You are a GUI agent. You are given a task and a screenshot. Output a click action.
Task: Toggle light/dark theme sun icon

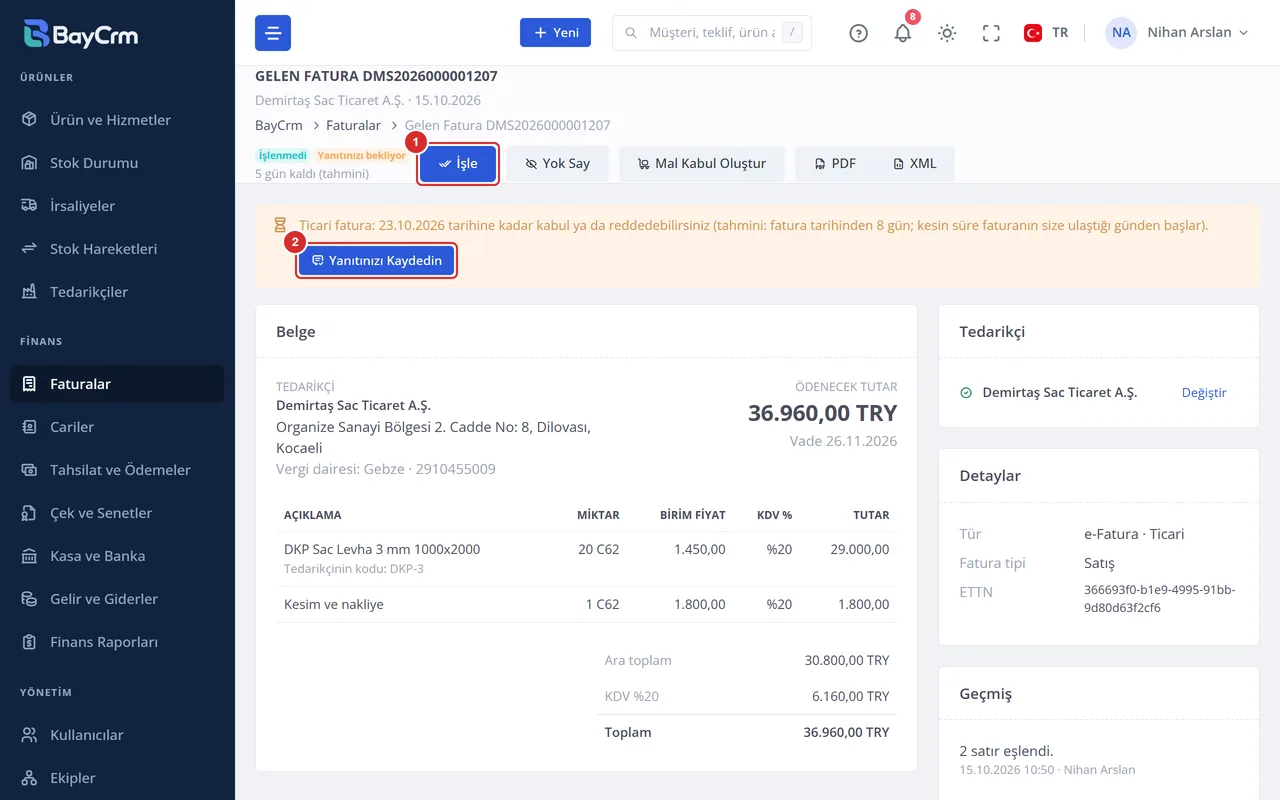pyautogui.click(x=947, y=33)
